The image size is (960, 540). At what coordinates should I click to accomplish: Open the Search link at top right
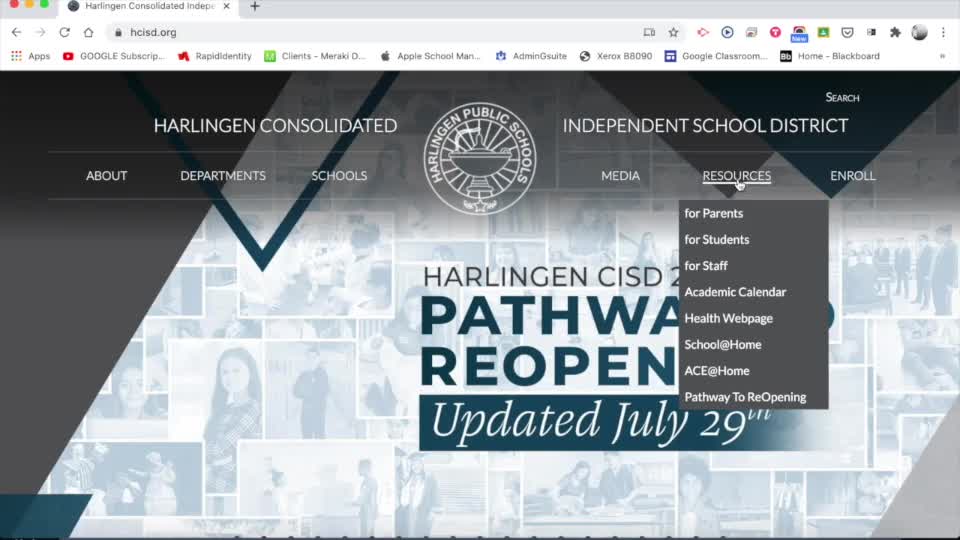pyautogui.click(x=842, y=97)
